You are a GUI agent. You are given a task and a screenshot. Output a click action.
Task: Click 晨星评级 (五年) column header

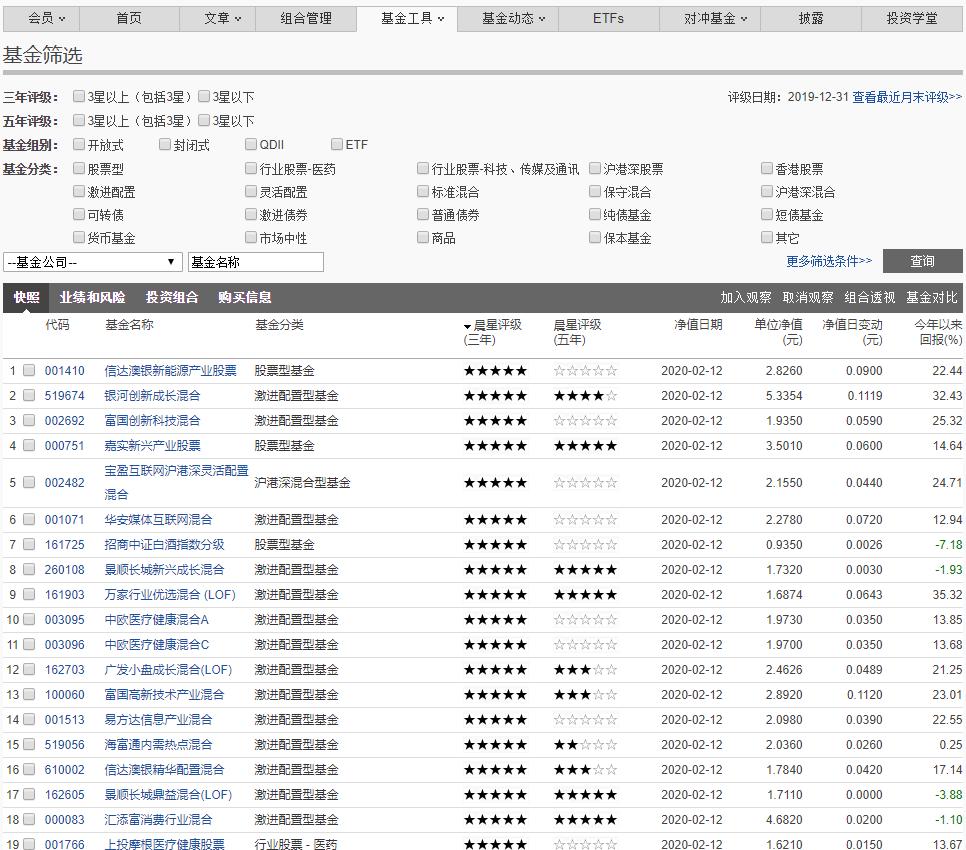577,332
